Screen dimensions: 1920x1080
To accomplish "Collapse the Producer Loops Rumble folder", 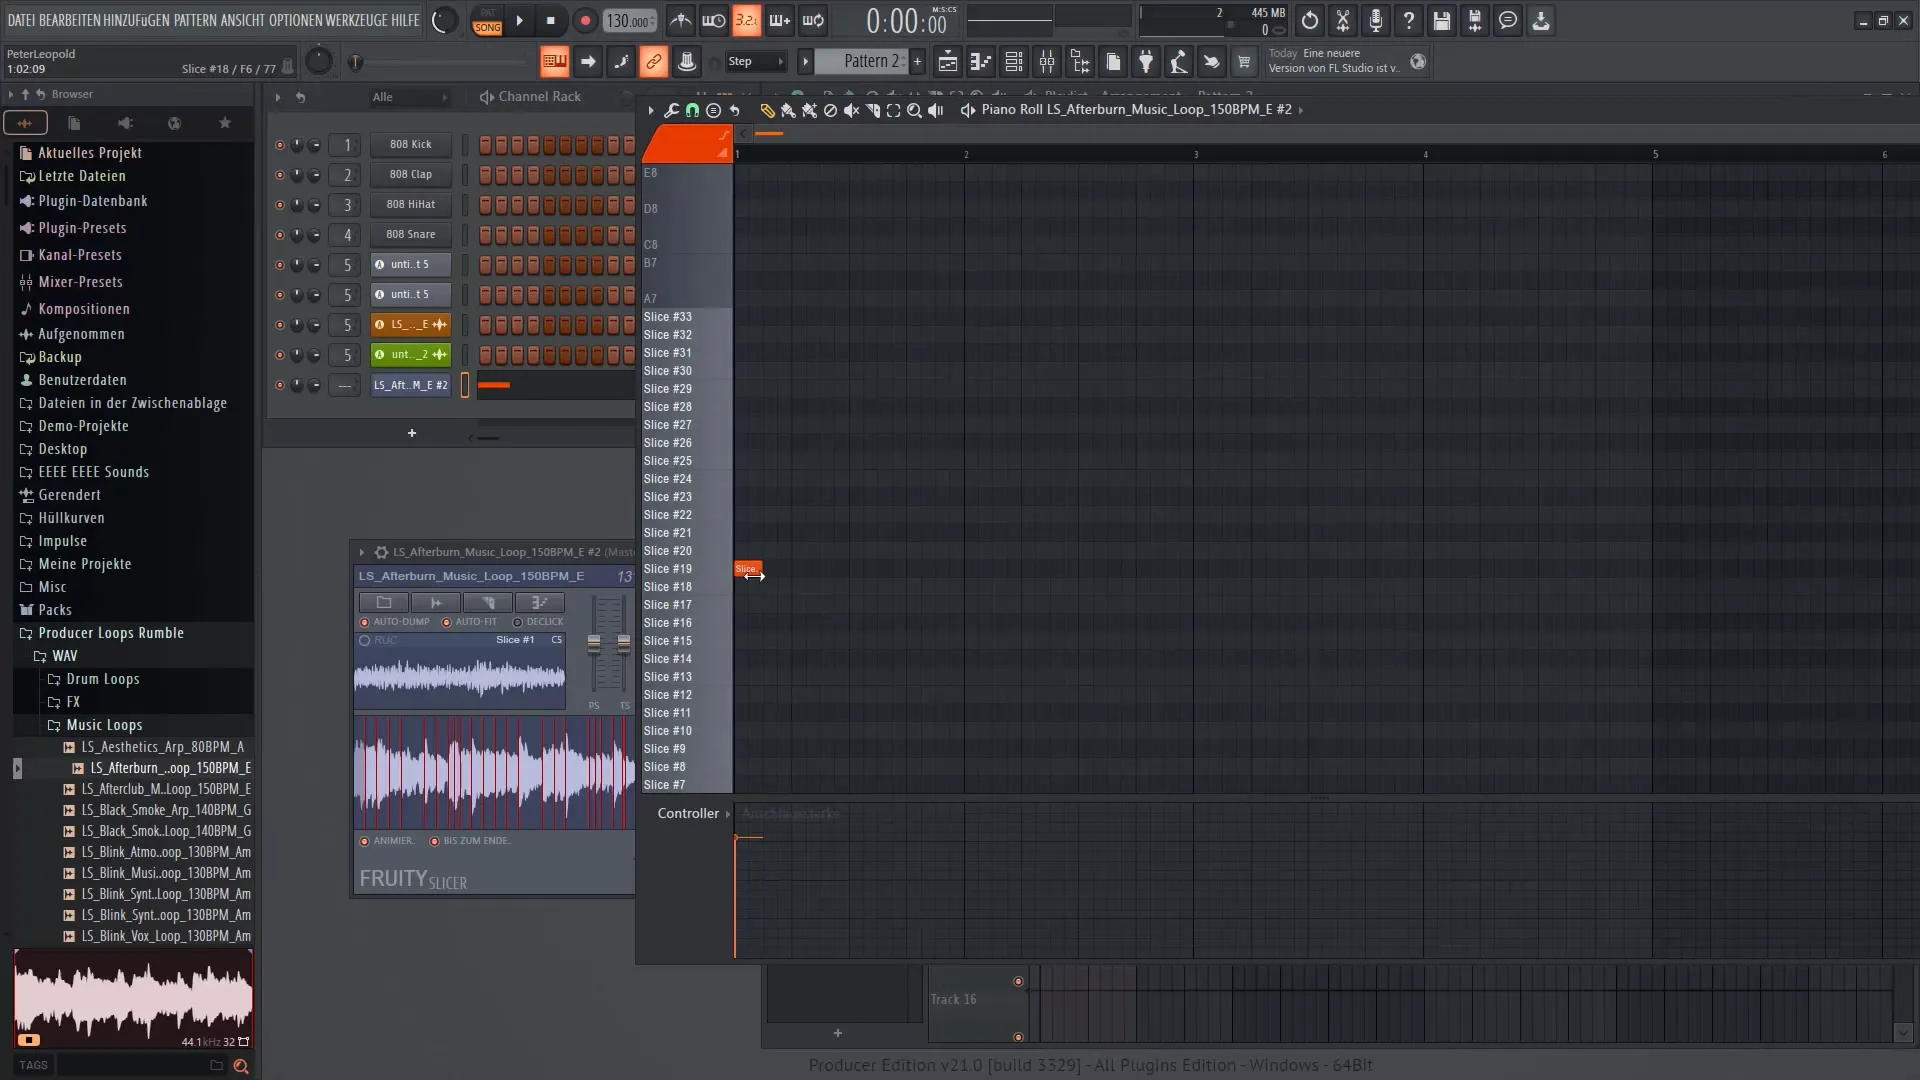I will click(110, 633).
